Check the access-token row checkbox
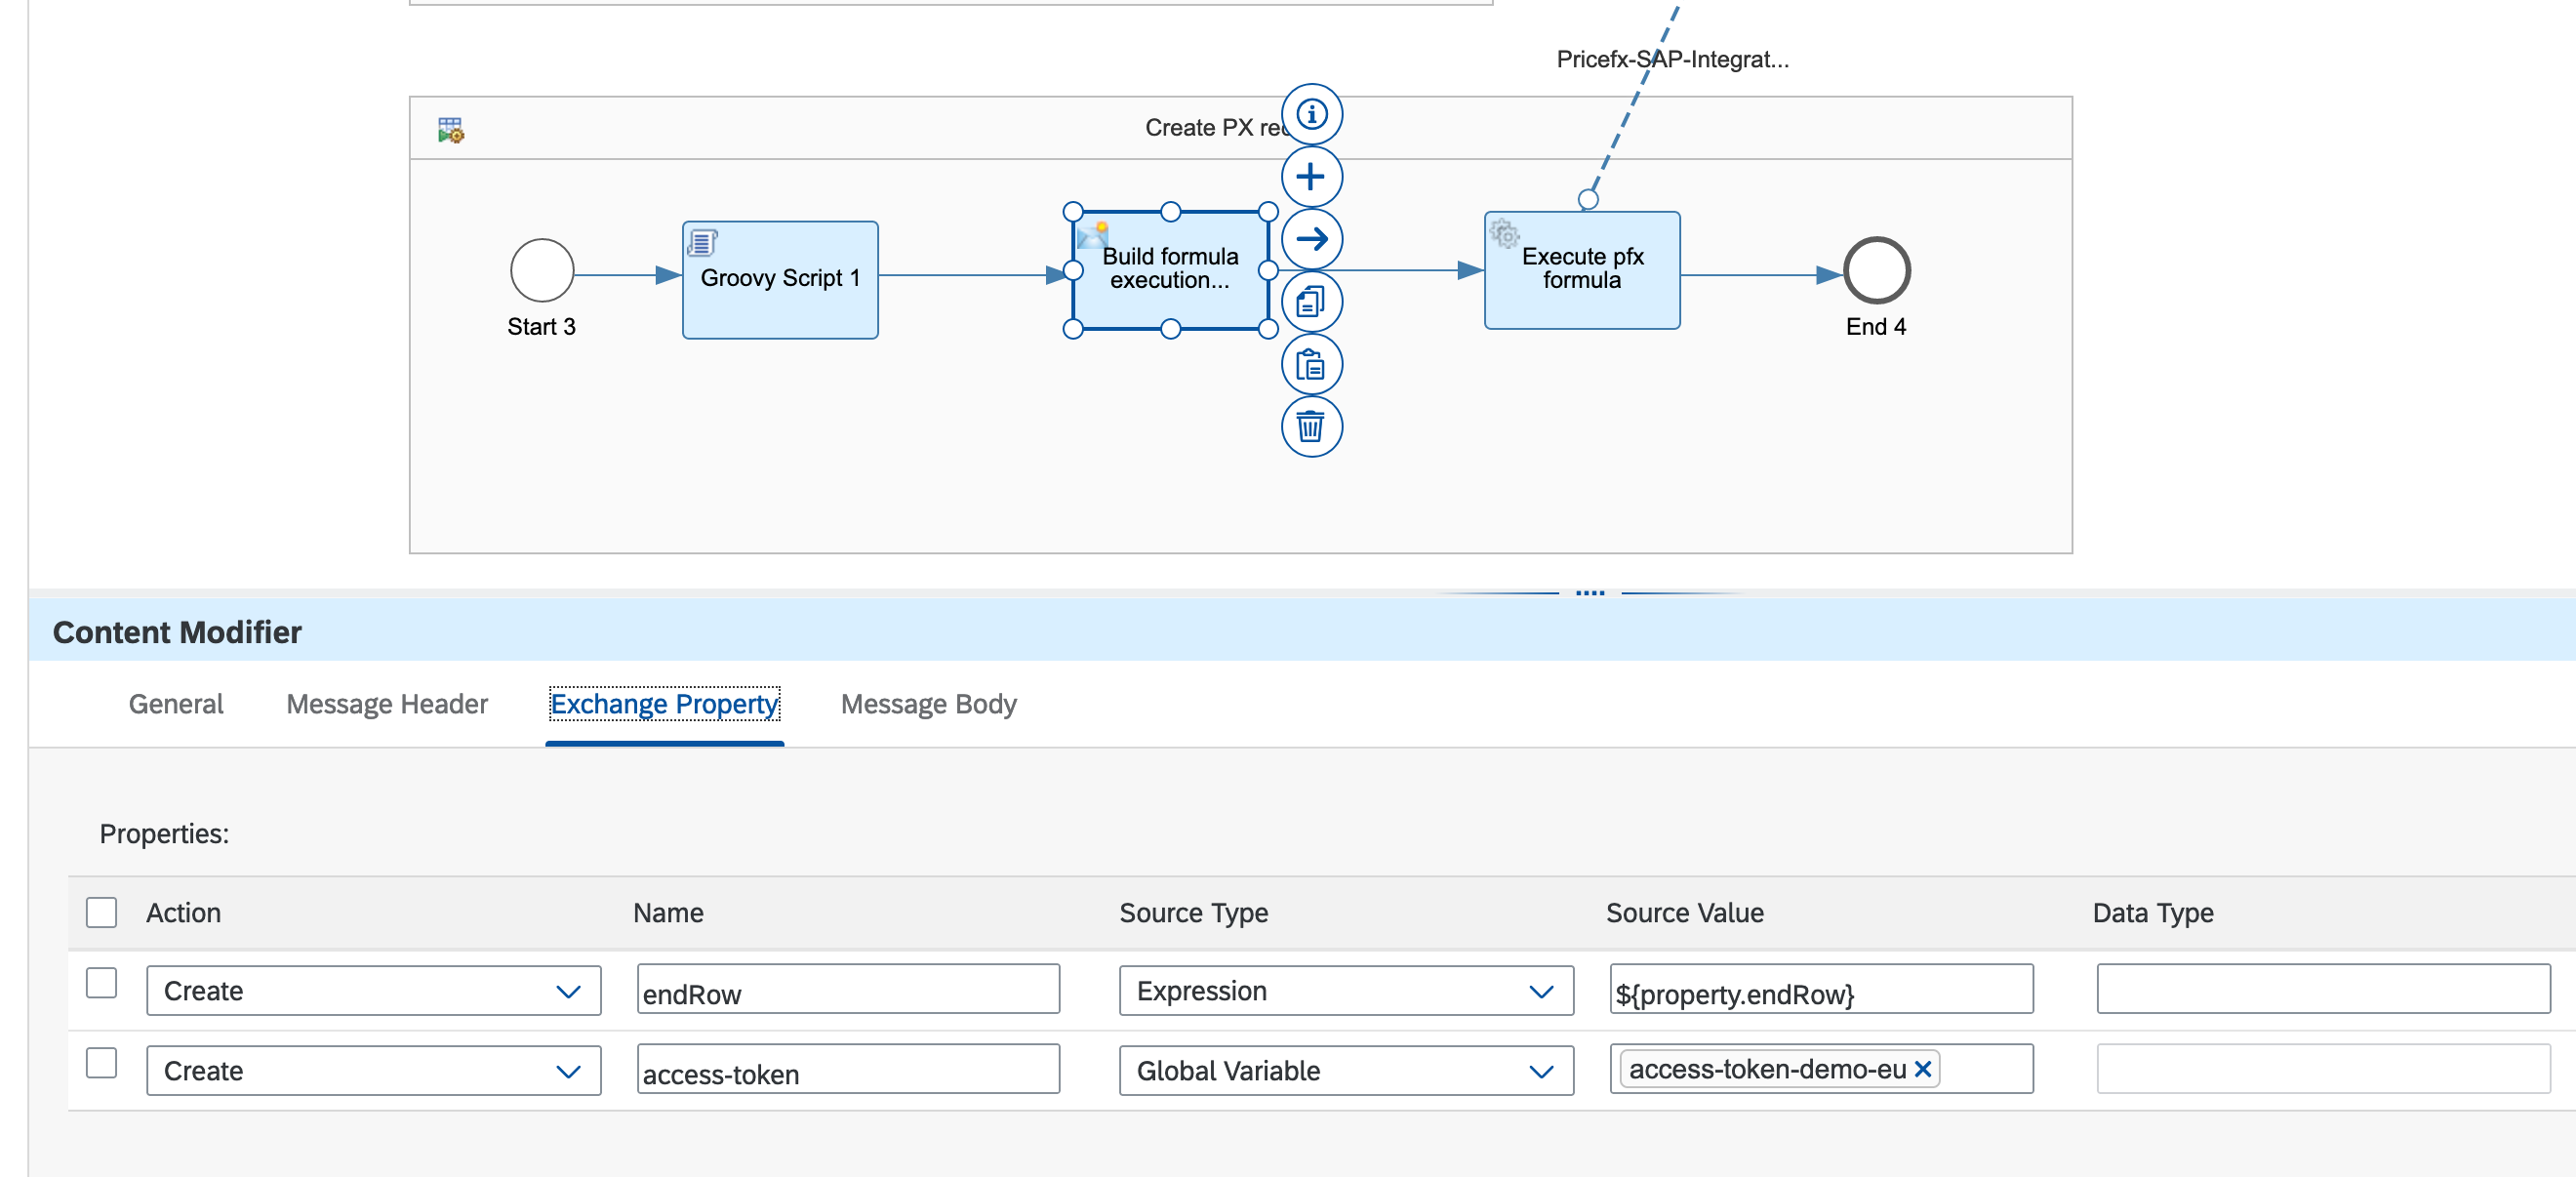The width and height of the screenshot is (2576, 1177). (101, 1063)
